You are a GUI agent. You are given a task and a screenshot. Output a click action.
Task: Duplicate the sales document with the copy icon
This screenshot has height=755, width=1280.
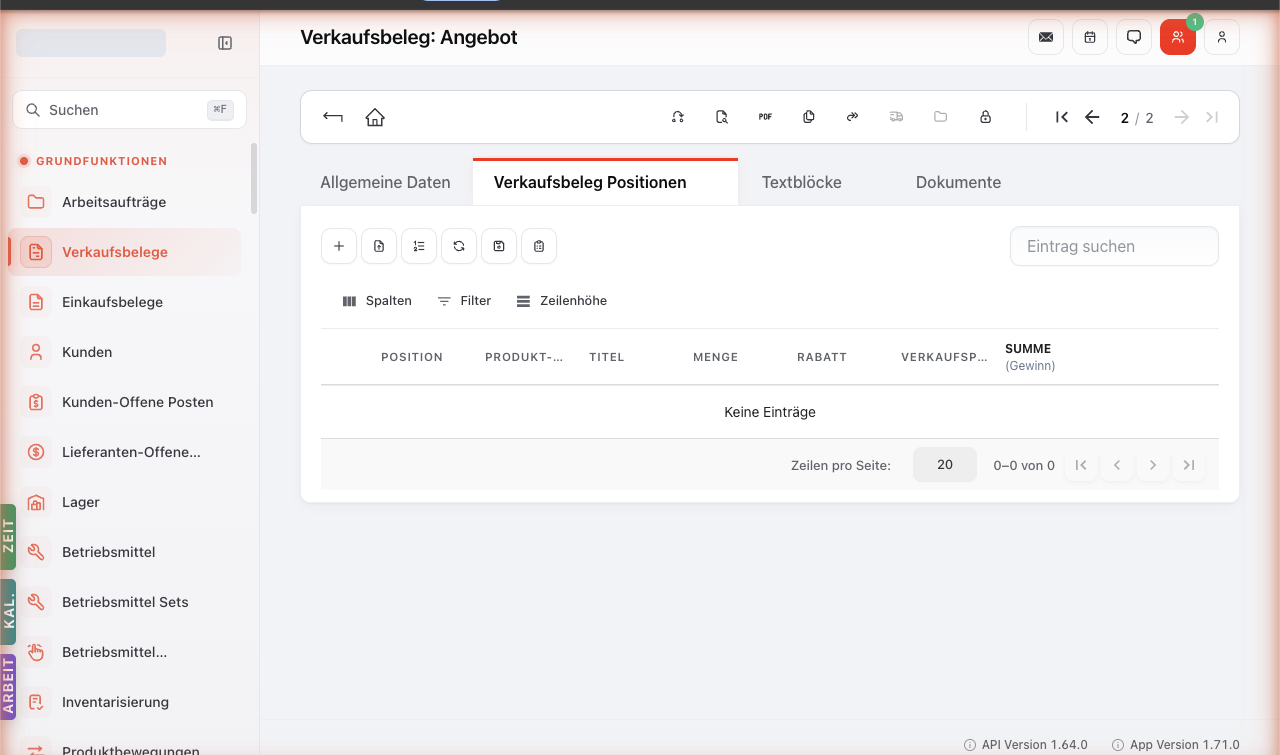[809, 117]
